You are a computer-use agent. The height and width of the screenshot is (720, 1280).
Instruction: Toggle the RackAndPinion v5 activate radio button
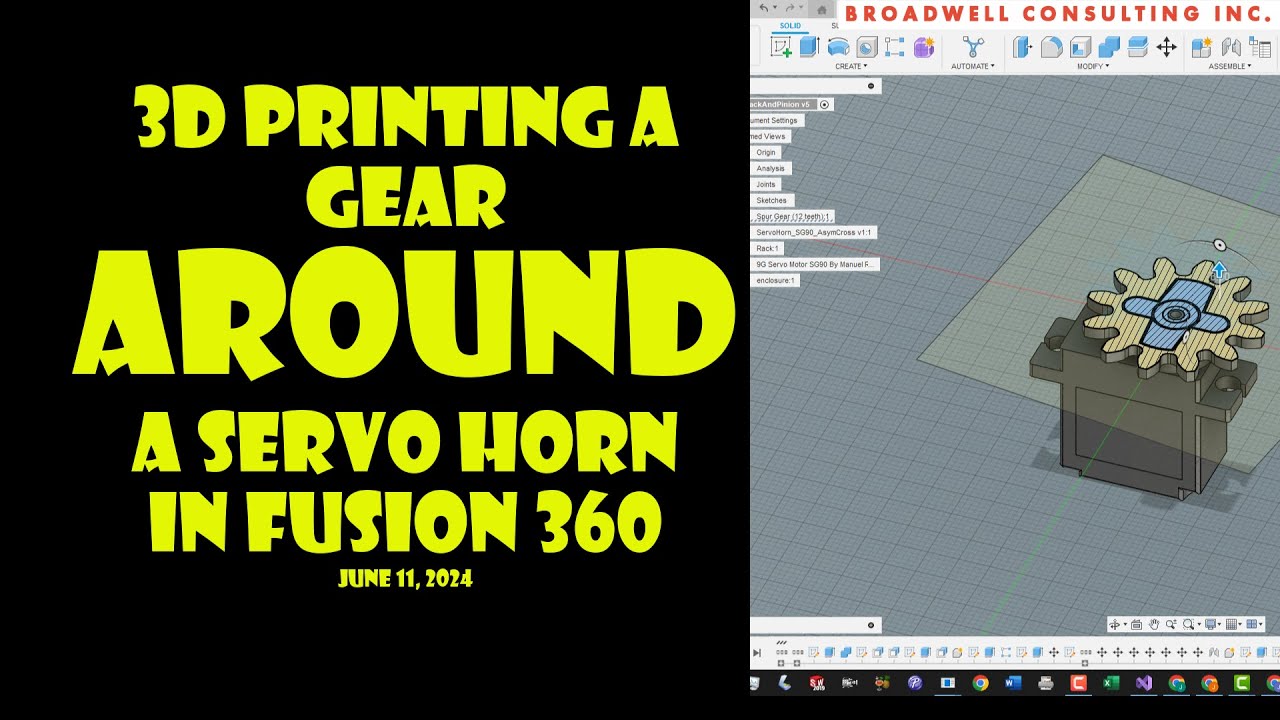(x=825, y=104)
